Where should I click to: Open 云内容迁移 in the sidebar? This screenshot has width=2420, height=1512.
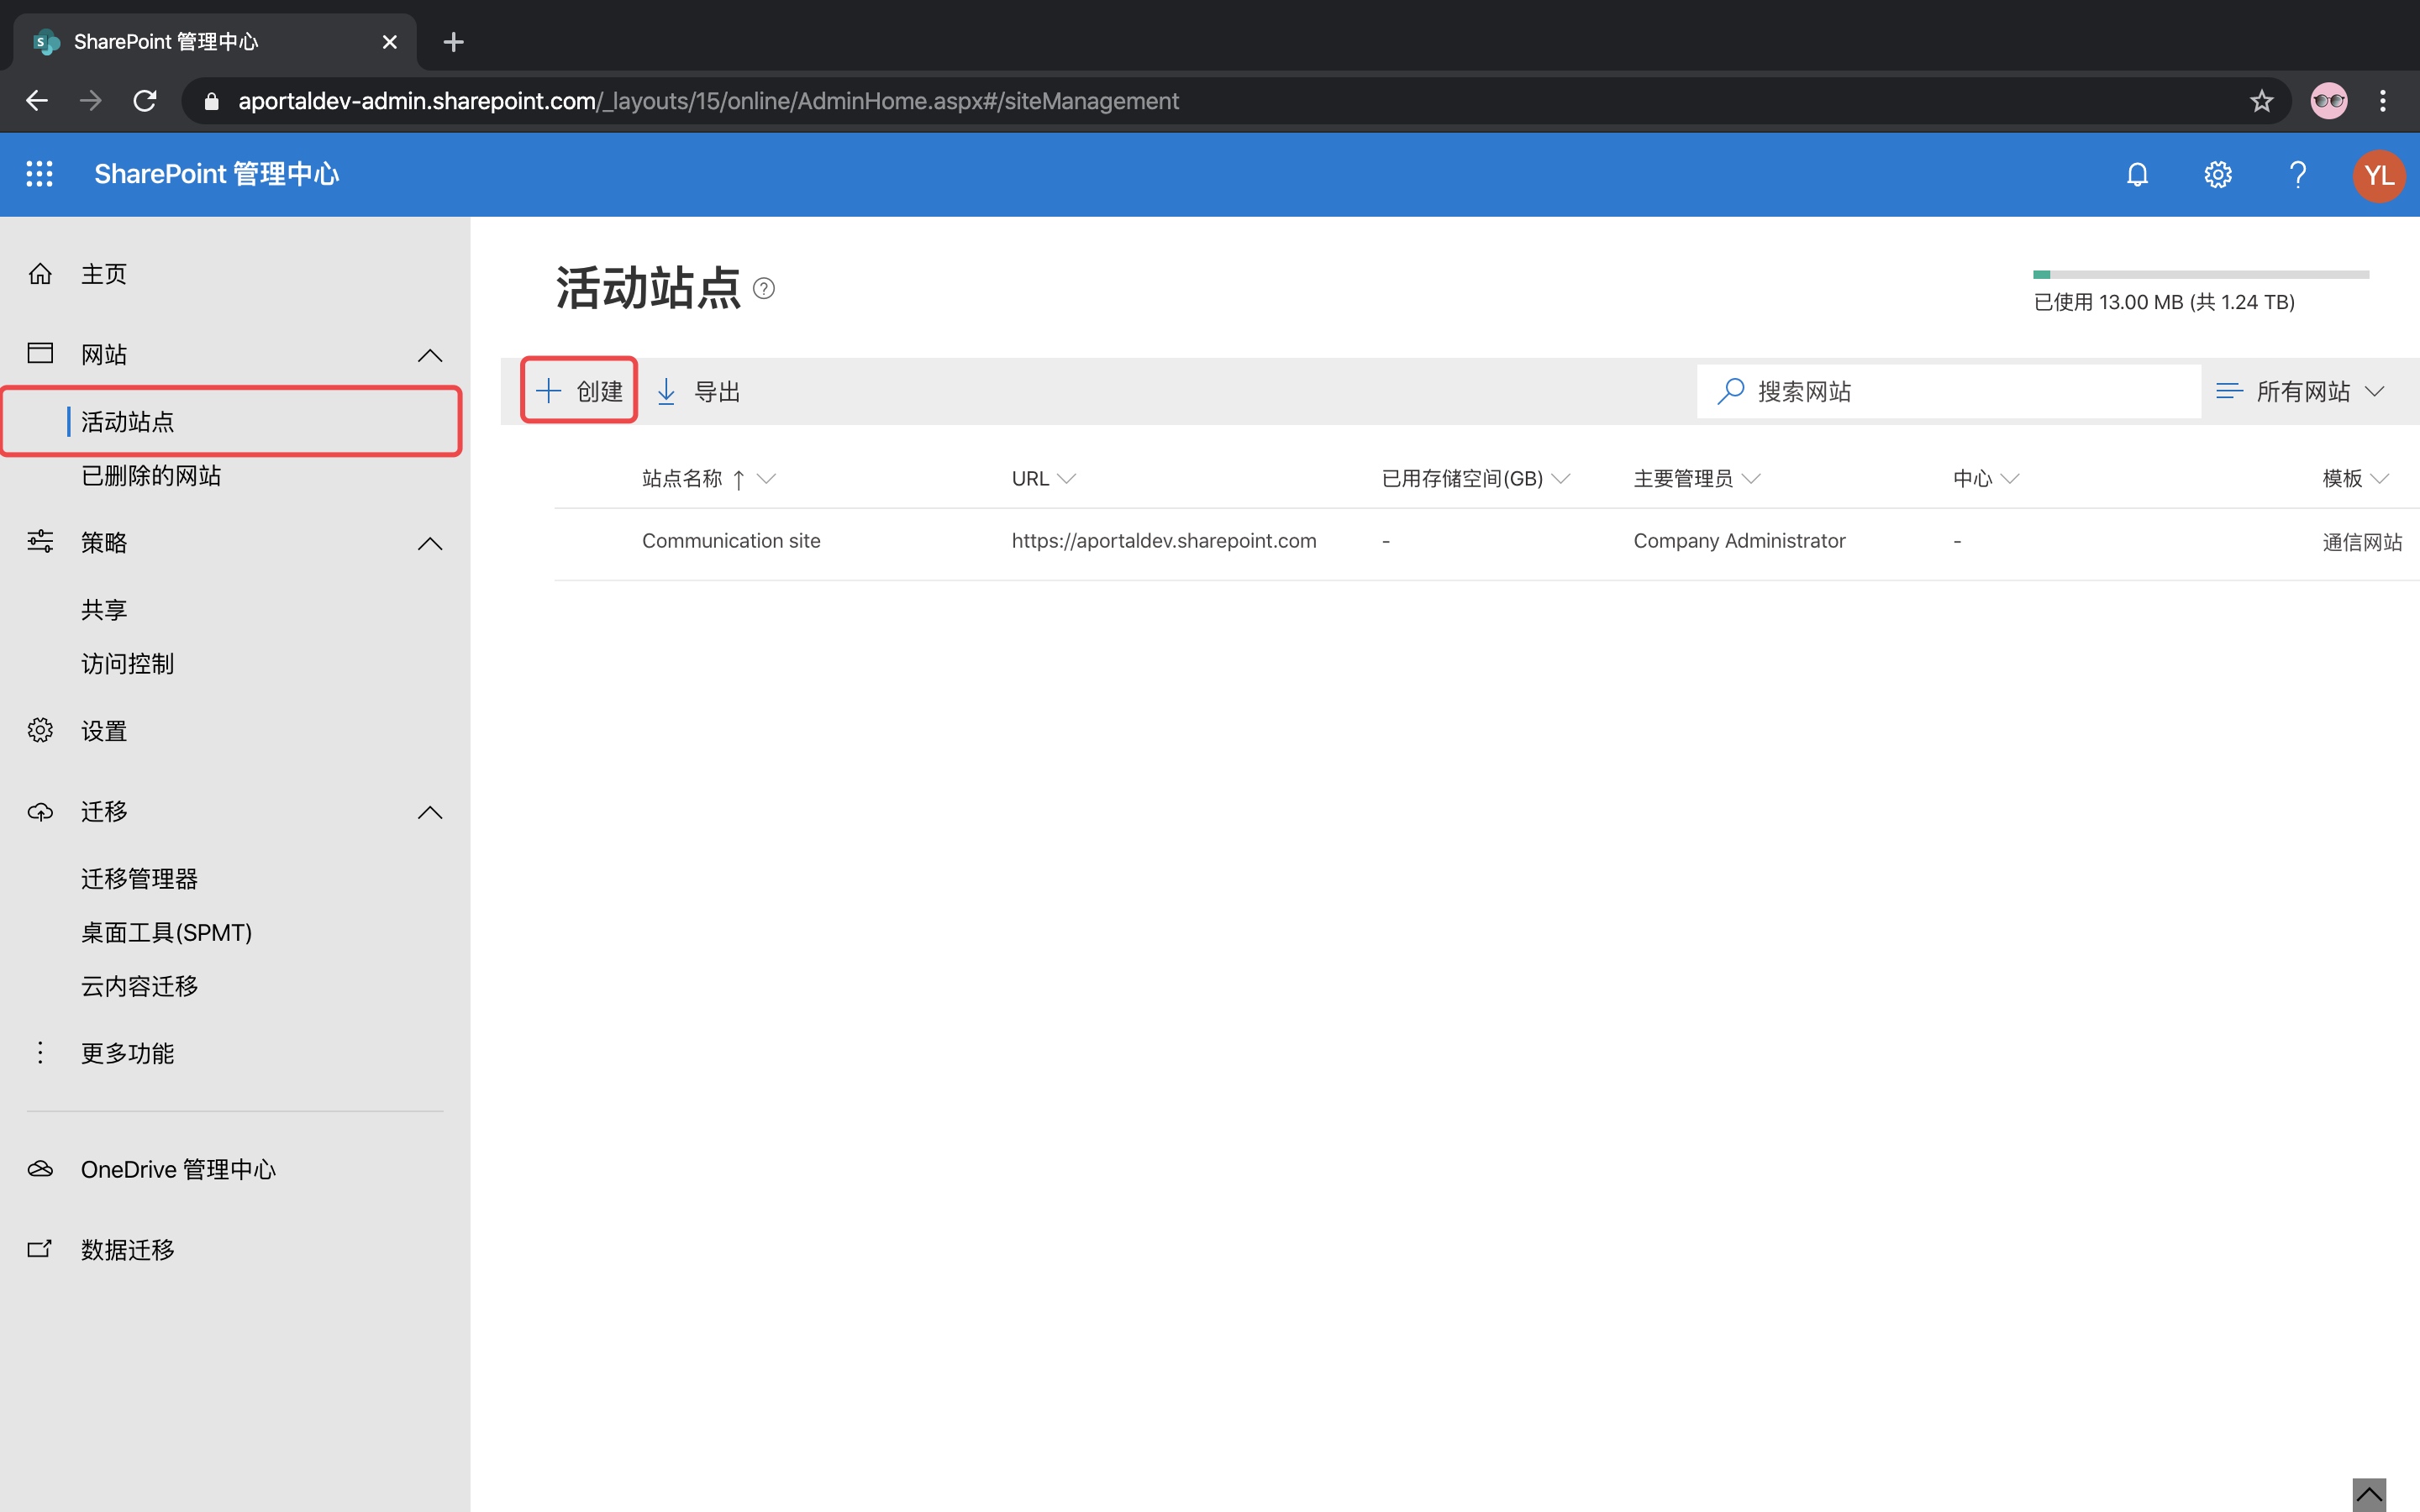click(139, 987)
